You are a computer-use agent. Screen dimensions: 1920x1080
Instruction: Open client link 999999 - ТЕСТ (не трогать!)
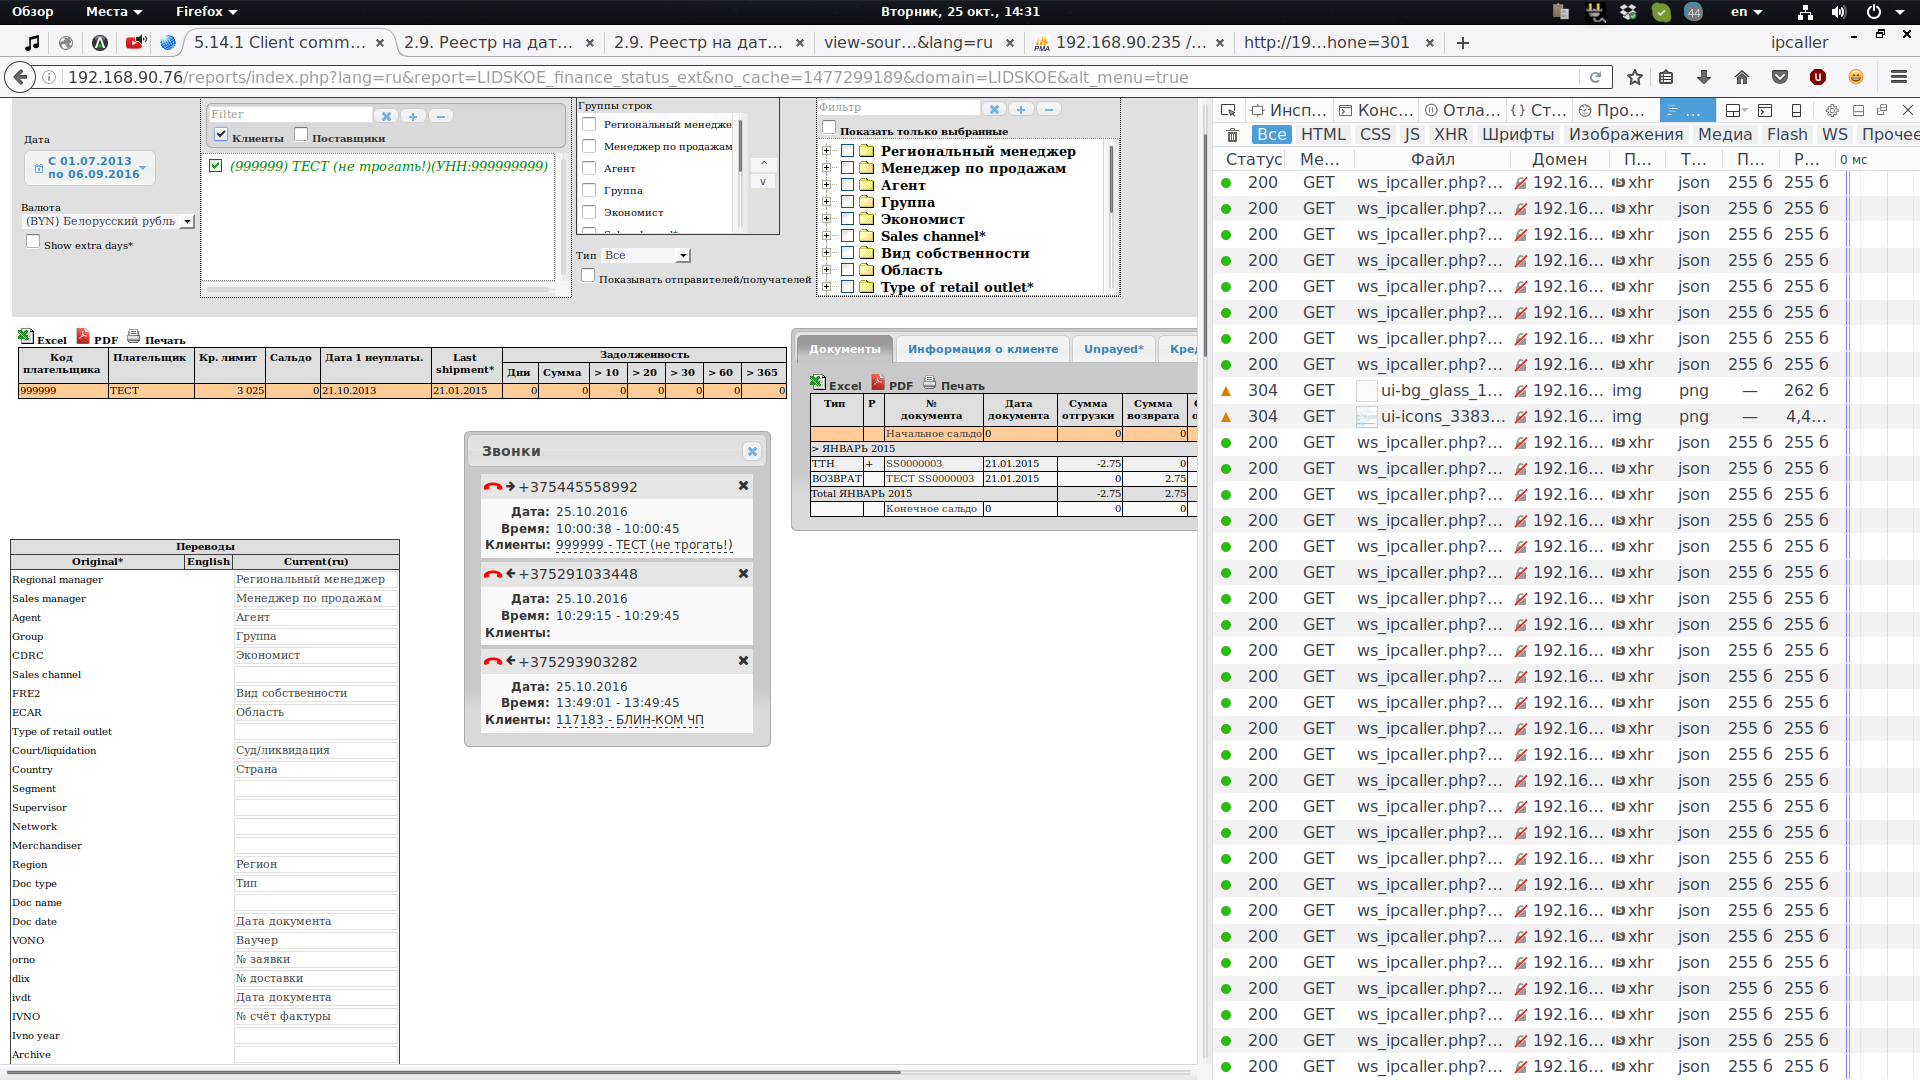[644, 545]
